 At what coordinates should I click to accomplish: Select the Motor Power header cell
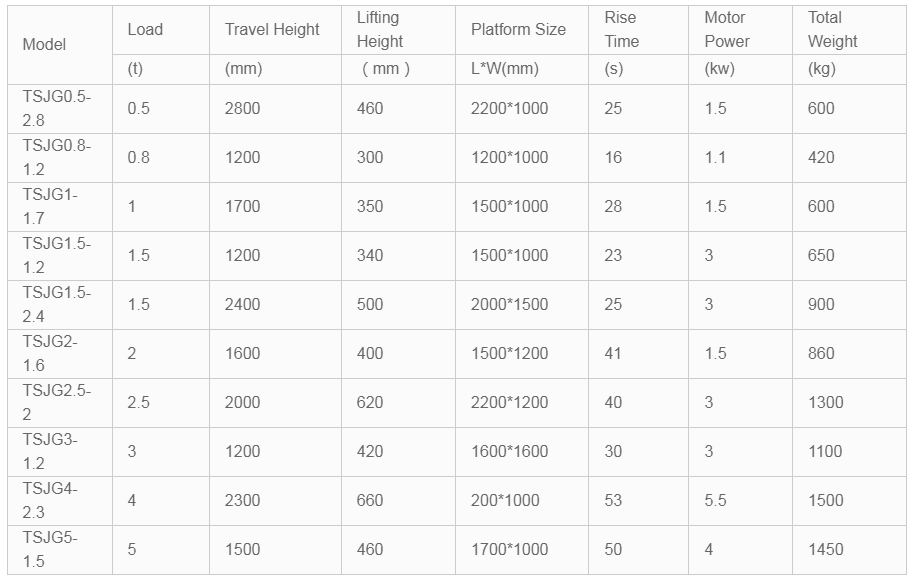740,30
